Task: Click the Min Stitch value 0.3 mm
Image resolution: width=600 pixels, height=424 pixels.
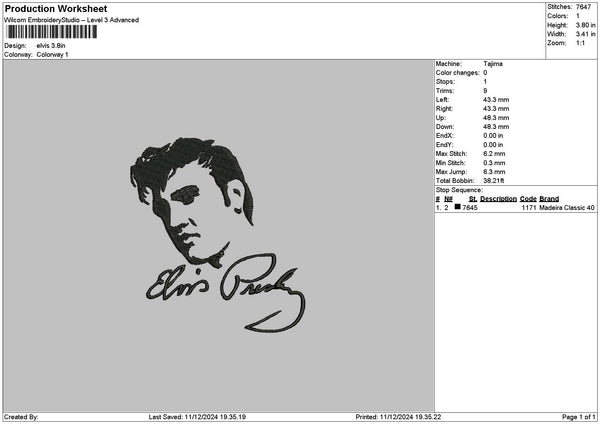Action: pyautogui.click(x=494, y=163)
